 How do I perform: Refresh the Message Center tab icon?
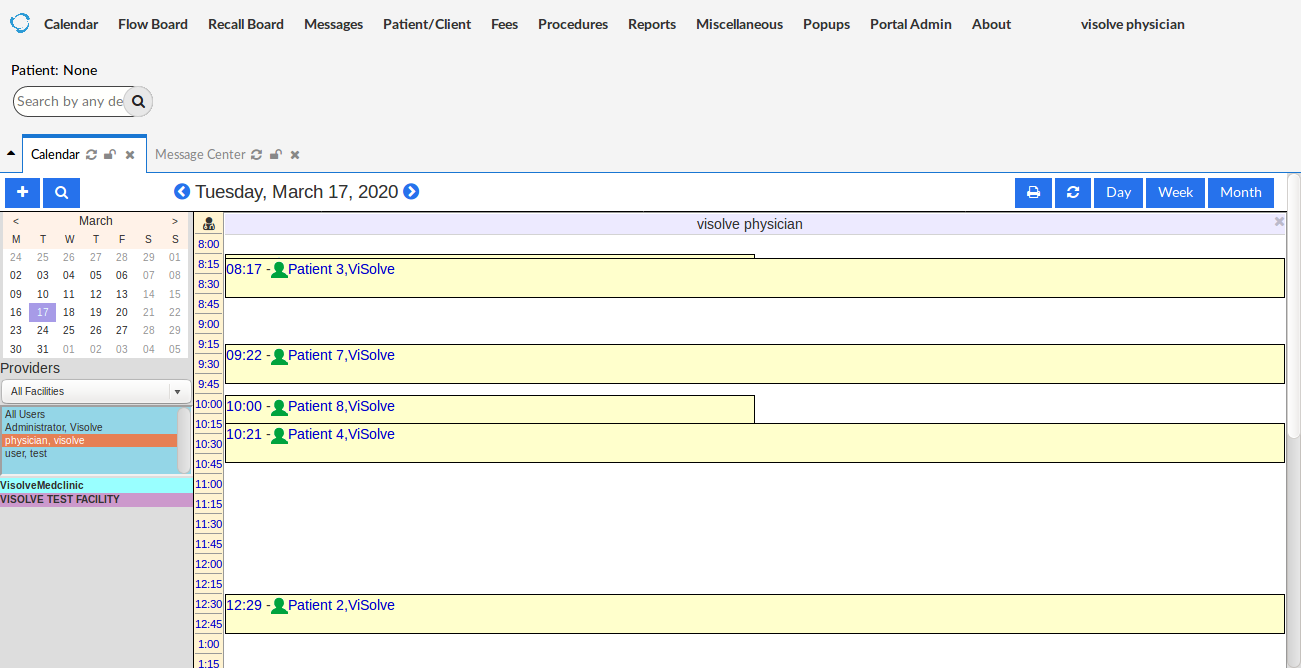click(x=257, y=155)
